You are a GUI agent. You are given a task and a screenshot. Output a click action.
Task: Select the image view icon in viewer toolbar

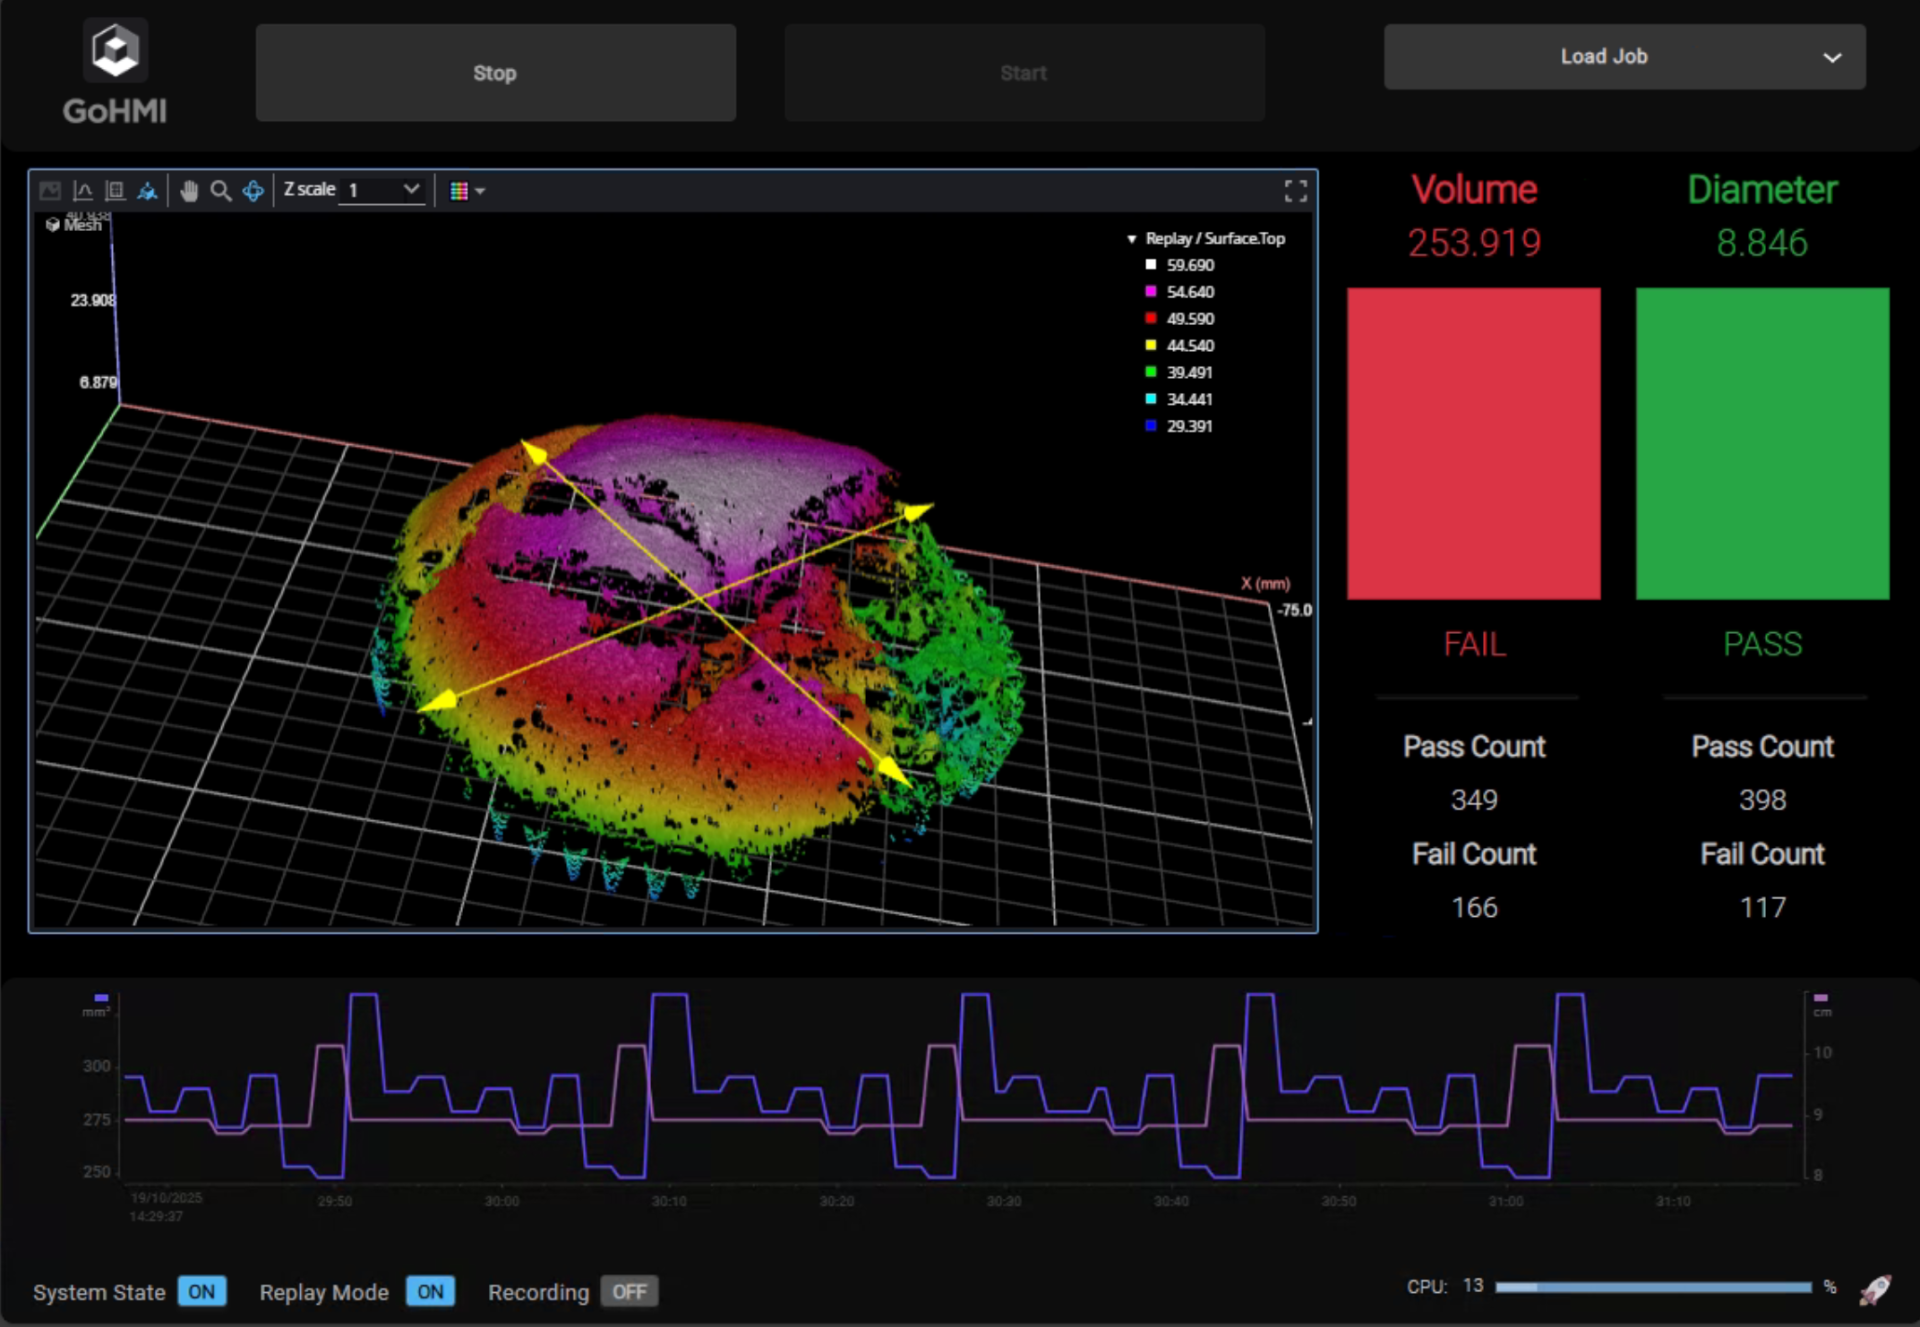(x=50, y=190)
